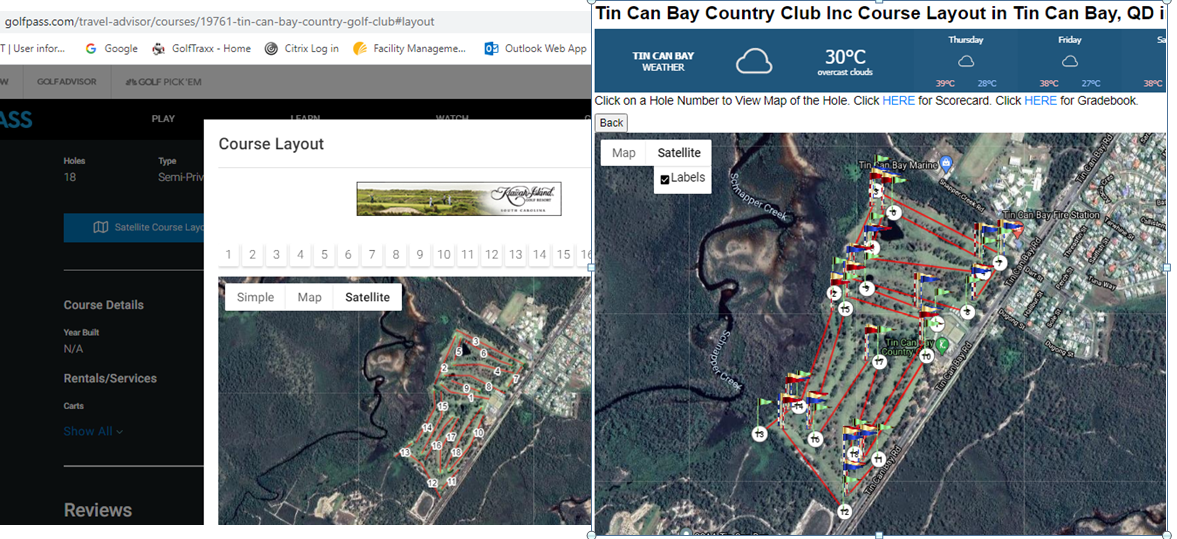Click hole 13 marker on the GolfPass map
The height and width of the screenshot is (539, 1177).
click(405, 453)
